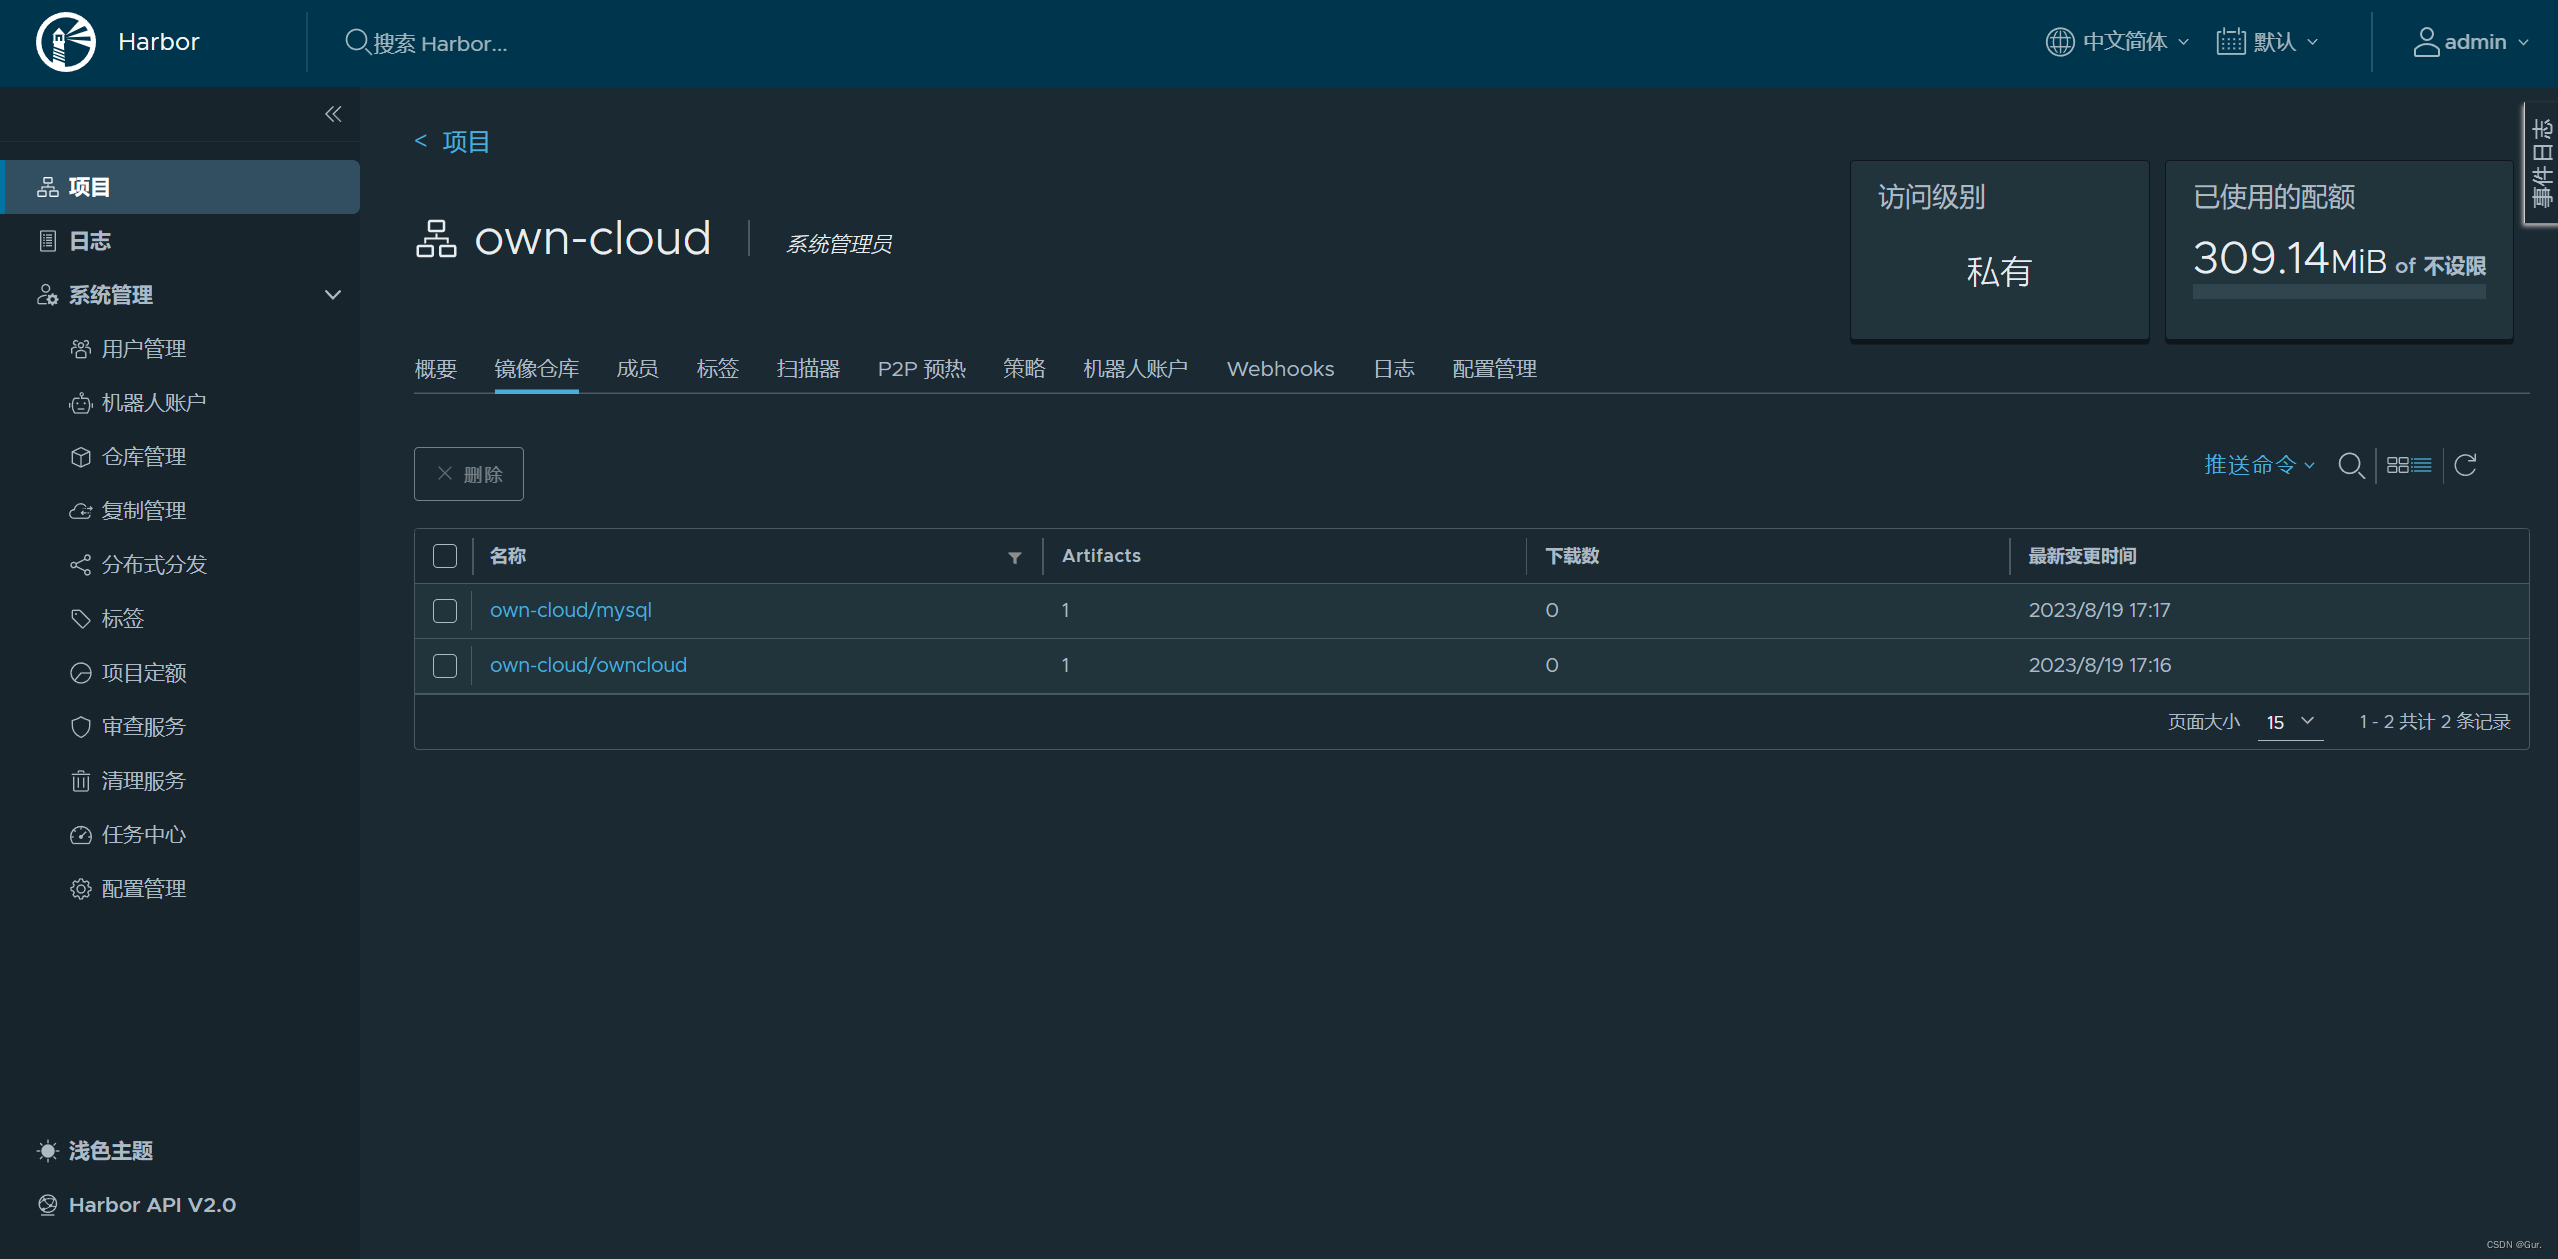Click the Harbor API V2.0 icon
The height and width of the screenshot is (1259, 2558).
47,1205
